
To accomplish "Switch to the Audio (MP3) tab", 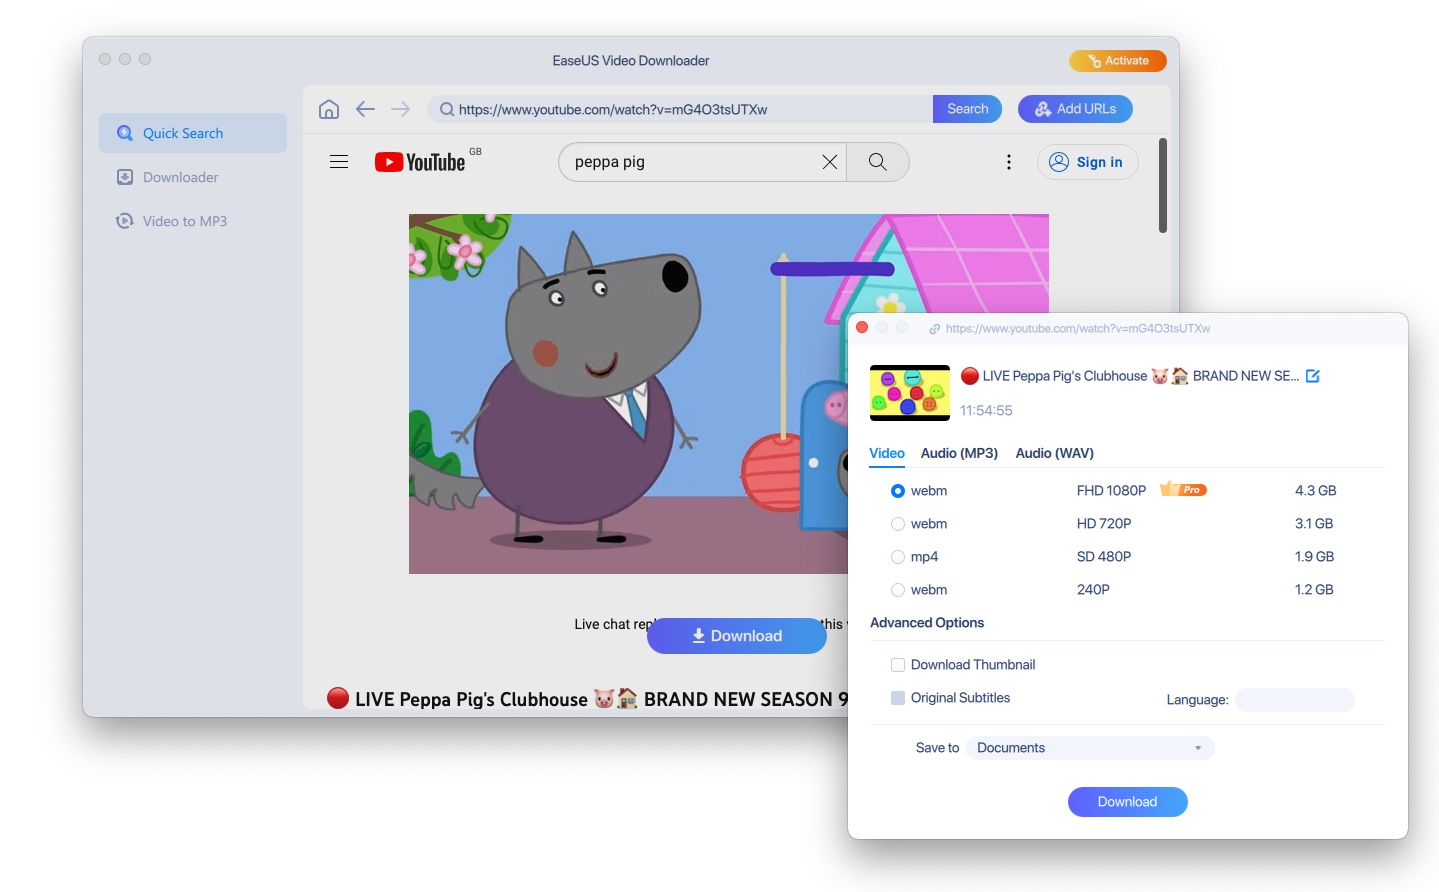I will (x=958, y=453).
